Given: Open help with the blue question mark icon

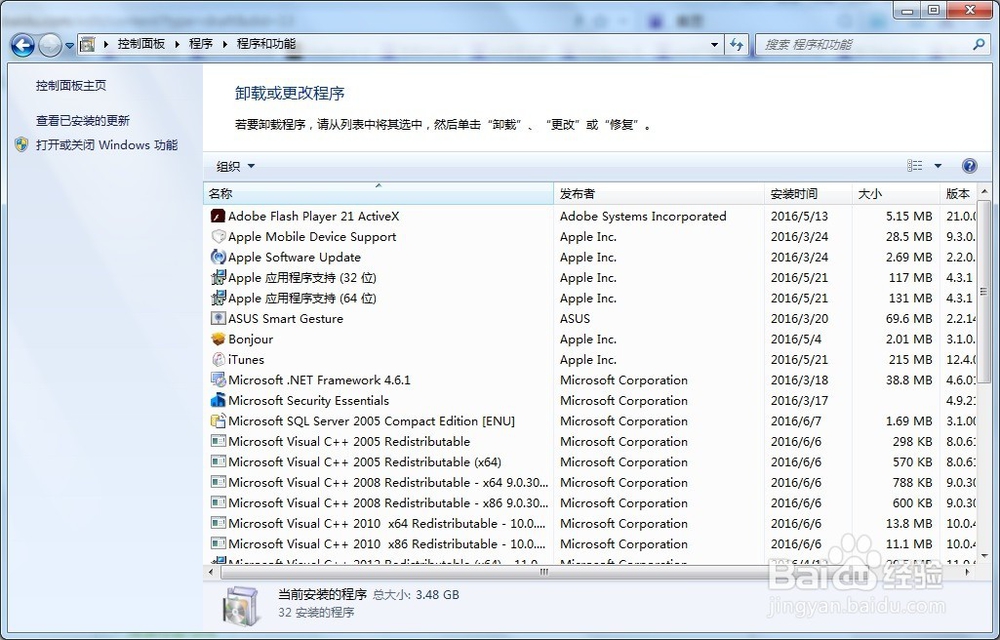Looking at the screenshot, I should pyautogui.click(x=969, y=166).
